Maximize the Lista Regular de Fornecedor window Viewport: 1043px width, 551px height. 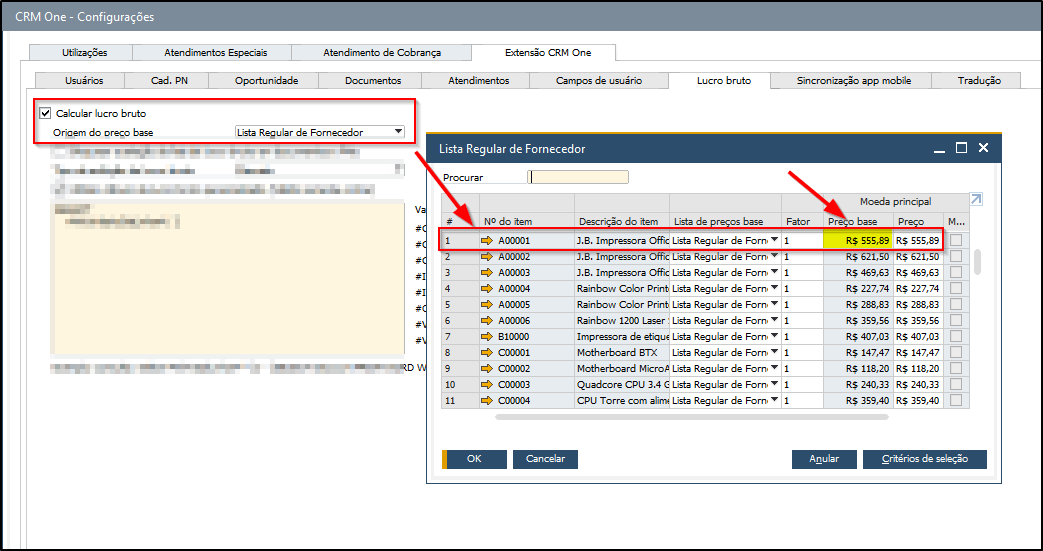point(961,148)
